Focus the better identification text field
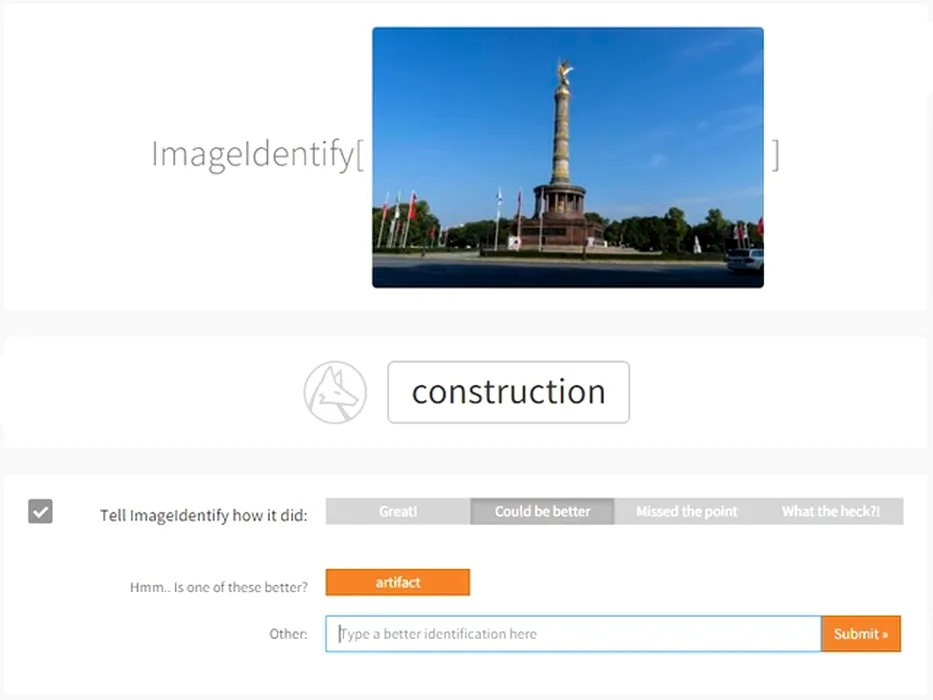The width and height of the screenshot is (933, 700). point(574,634)
